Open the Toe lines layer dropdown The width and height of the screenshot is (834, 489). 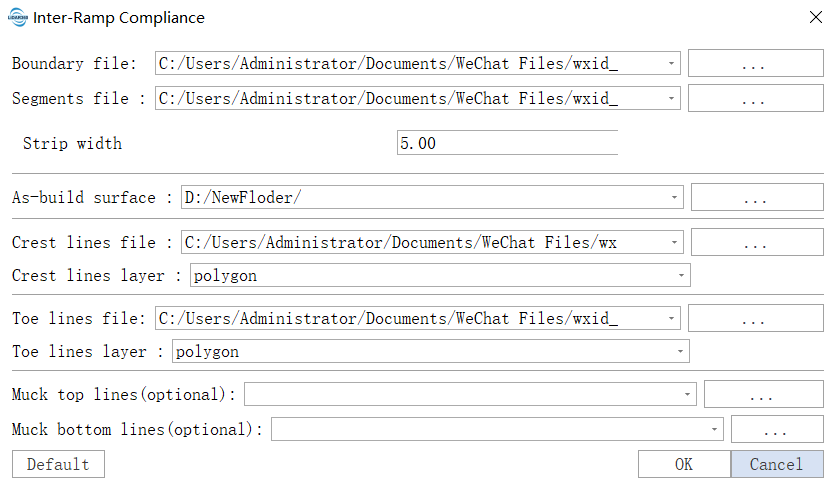[x=681, y=352]
